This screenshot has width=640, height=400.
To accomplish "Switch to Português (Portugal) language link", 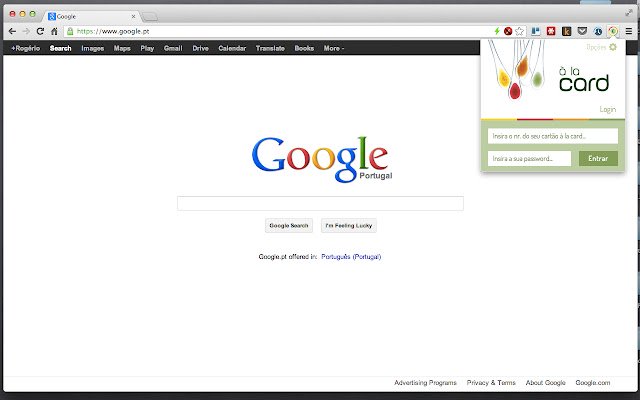I will pyautogui.click(x=351, y=257).
